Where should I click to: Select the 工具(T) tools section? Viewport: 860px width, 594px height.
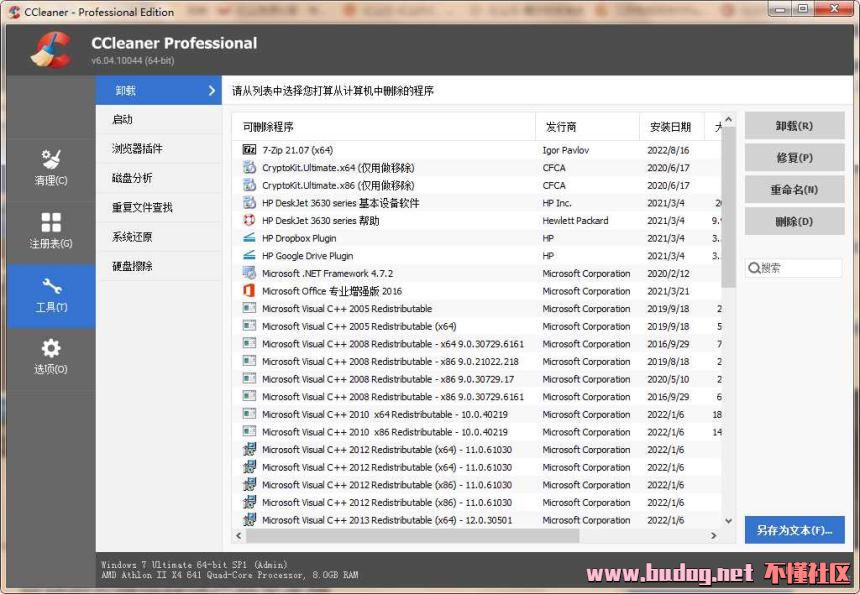51,295
